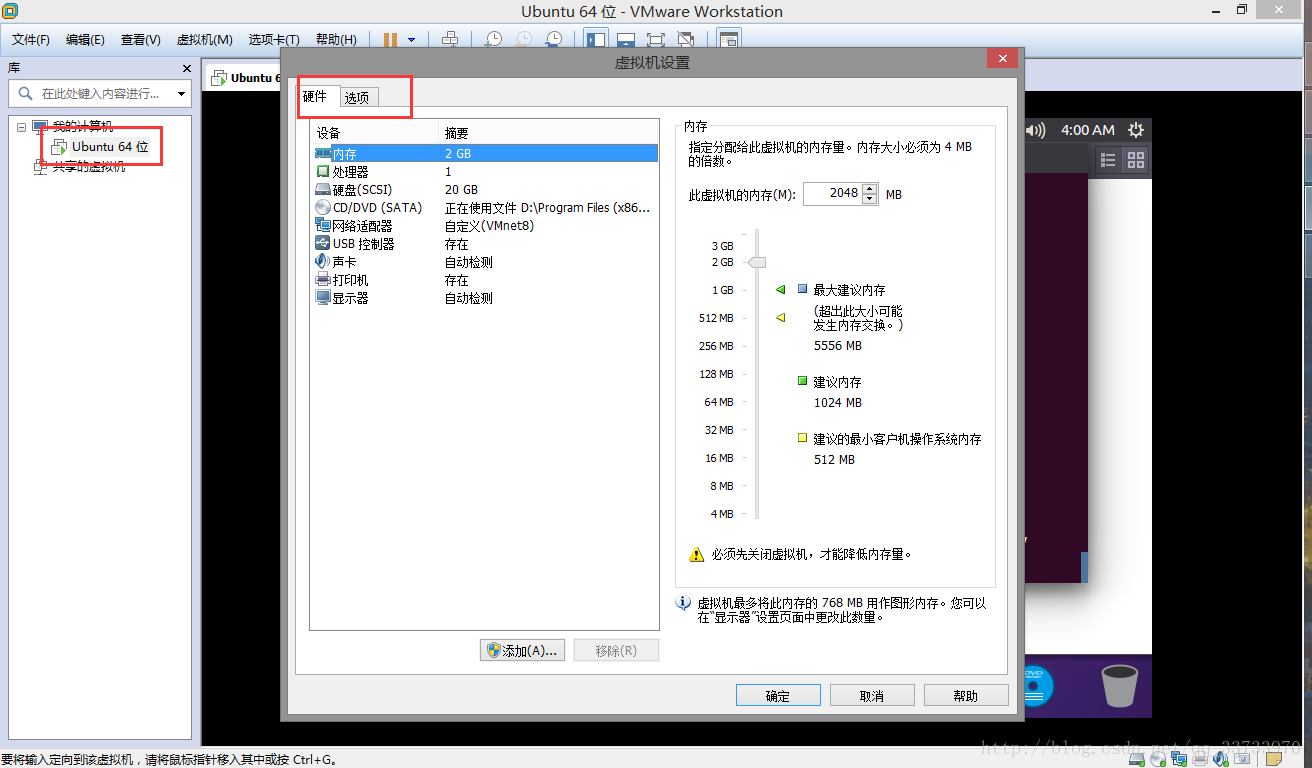Click the yellow minimum memory triangle marker
The width and height of the screenshot is (1312, 768).
coord(781,317)
